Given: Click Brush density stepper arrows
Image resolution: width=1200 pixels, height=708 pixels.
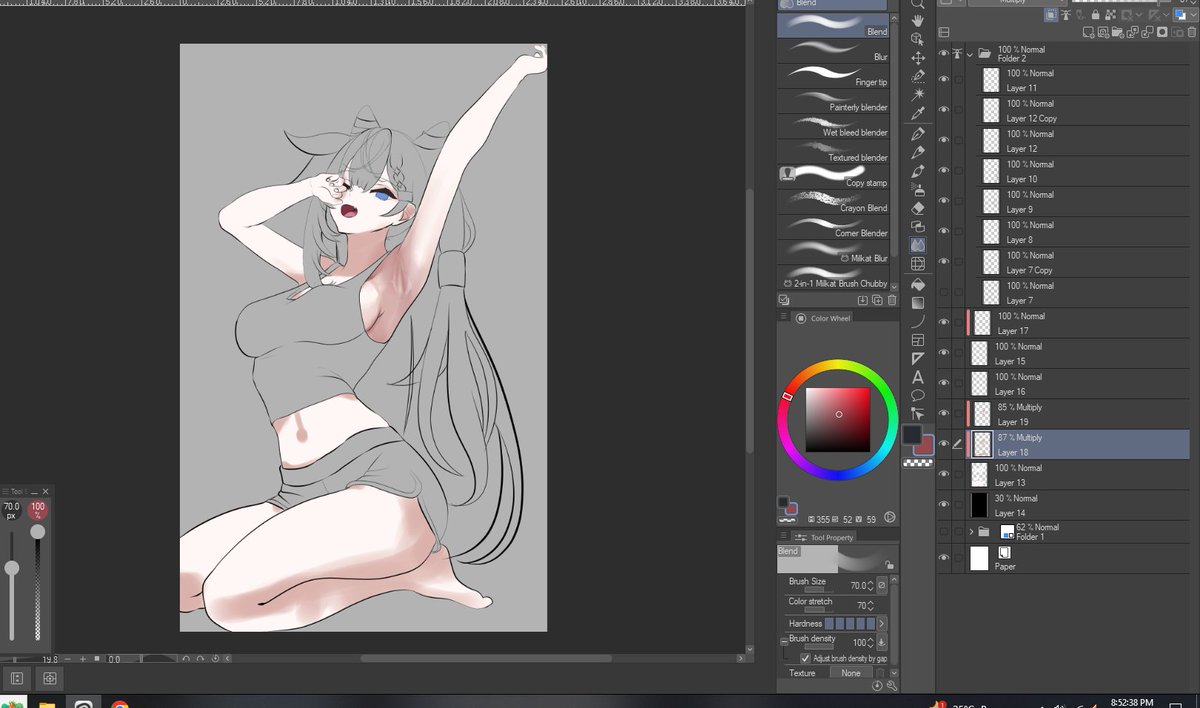Looking at the screenshot, I should [x=870, y=642].
